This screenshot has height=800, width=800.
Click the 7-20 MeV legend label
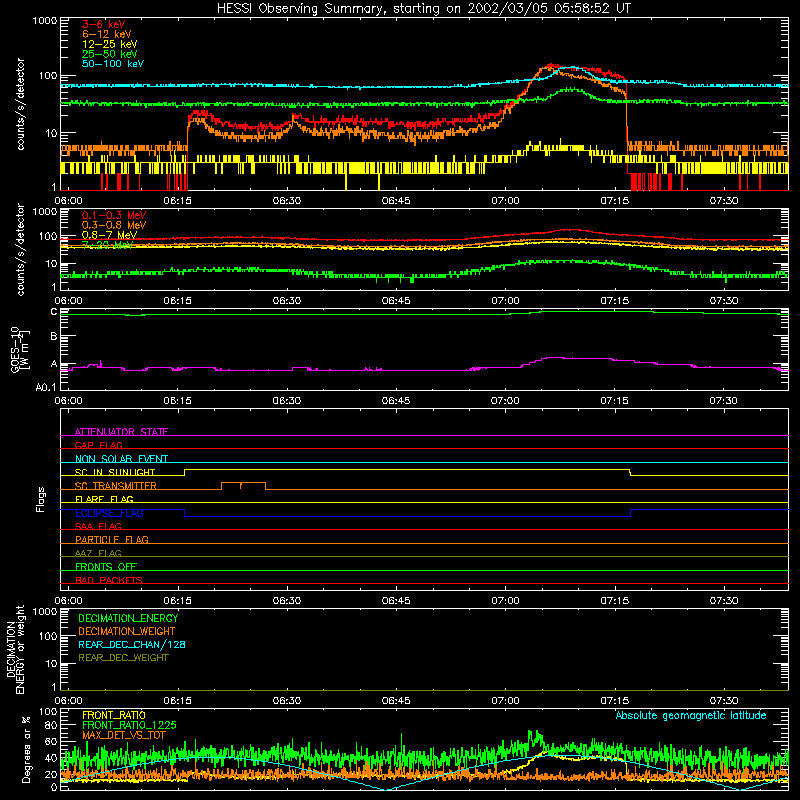pos(107,245)
